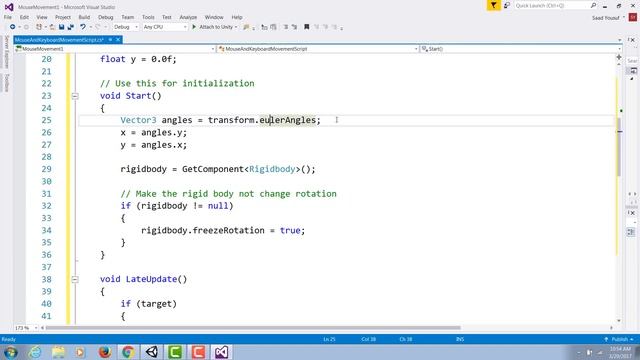This screenshot has width=640, height=360.
Task: Click the Navigate Backward toolbar icon
Action: pyautogui.click(x=13, y=27)
